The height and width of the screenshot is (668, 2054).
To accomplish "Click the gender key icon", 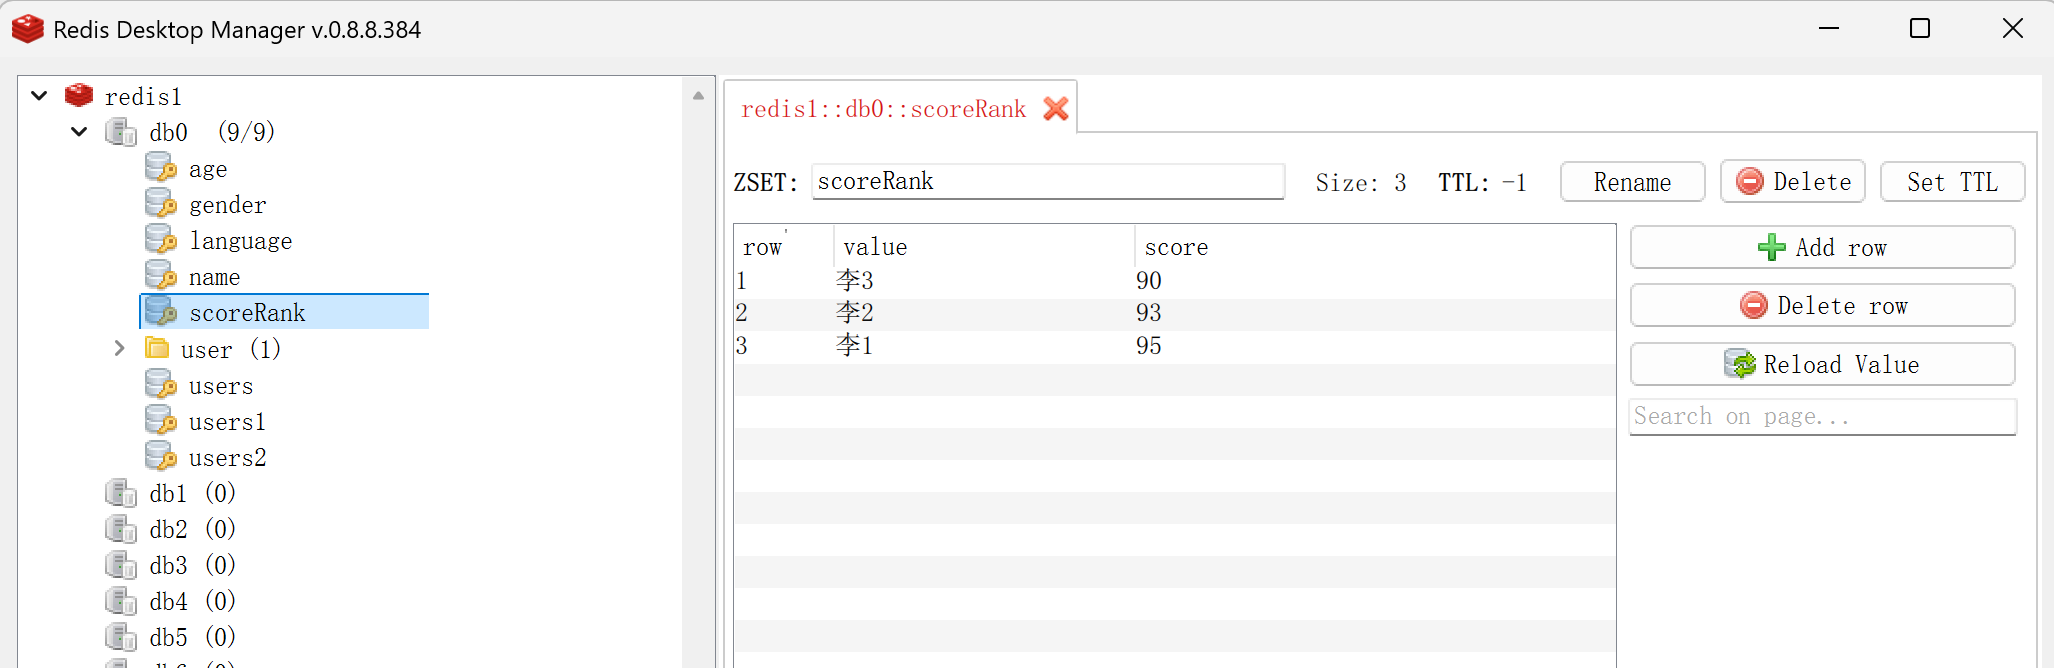I will coord(161,204).
